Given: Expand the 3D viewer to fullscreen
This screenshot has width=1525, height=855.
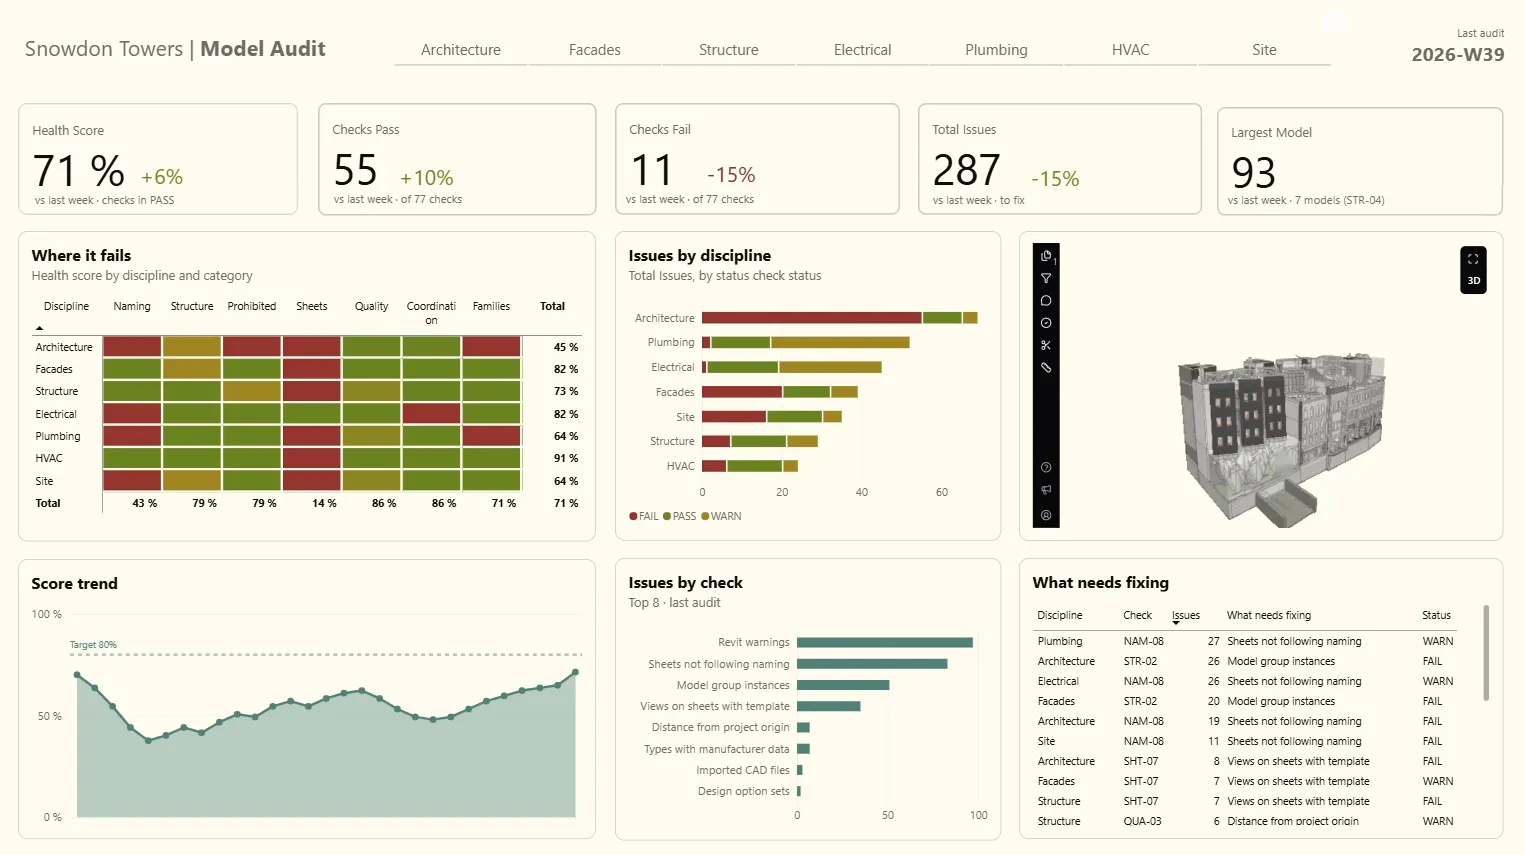Looking at the screenshot, I should [1473, 258].
